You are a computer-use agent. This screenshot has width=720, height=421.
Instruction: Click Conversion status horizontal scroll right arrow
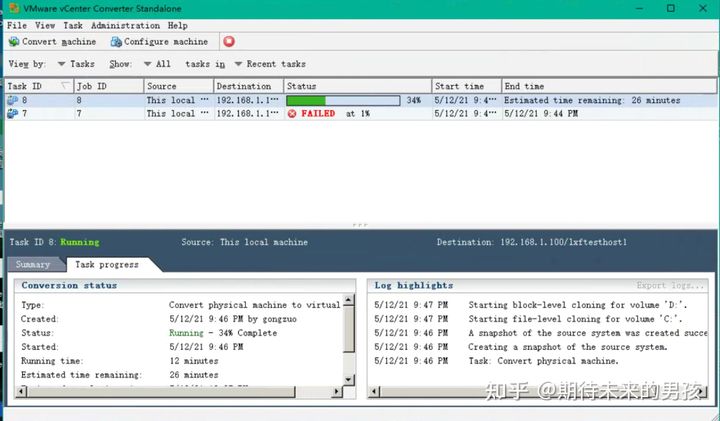[337, 392]
